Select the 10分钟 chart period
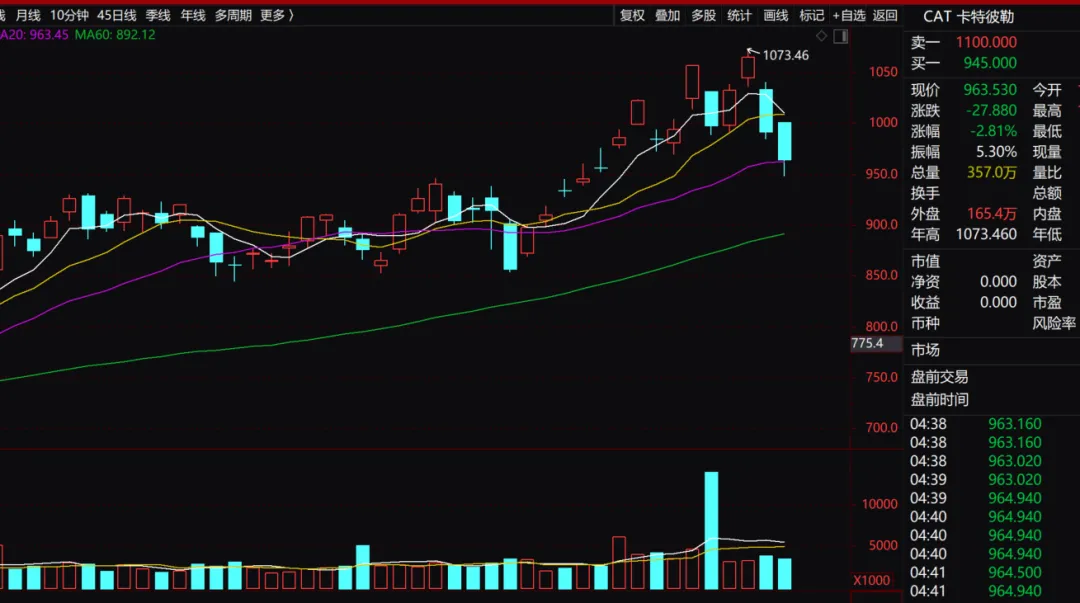Screen dimensions: 1080x603 coord(69,15)
